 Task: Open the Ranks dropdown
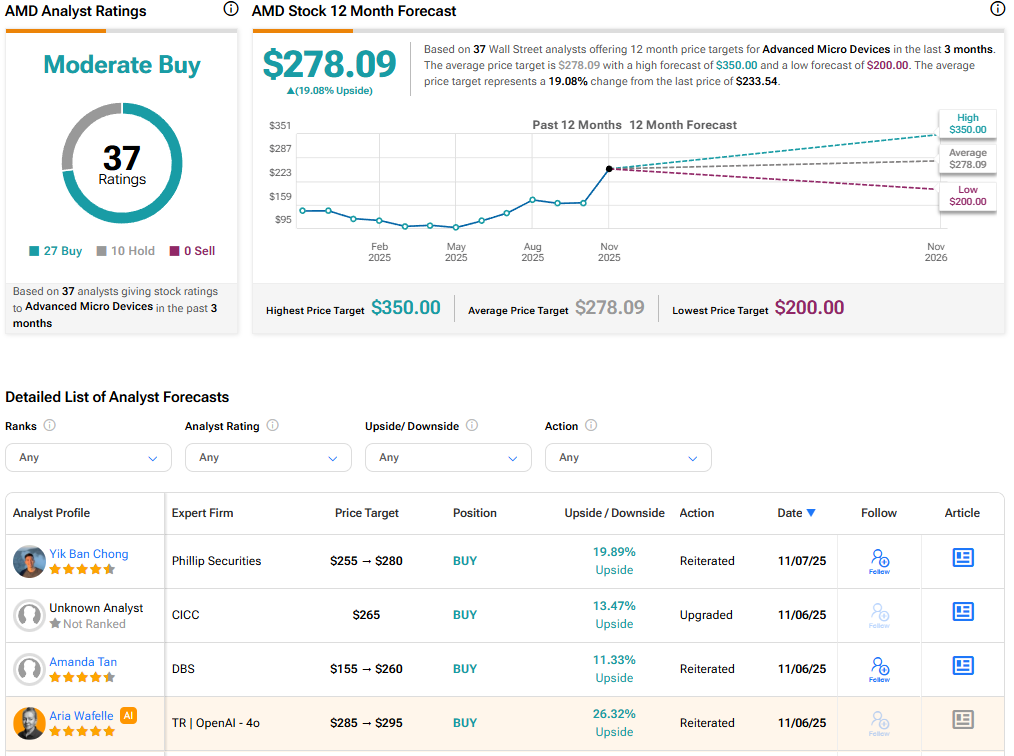pos(88,457)
